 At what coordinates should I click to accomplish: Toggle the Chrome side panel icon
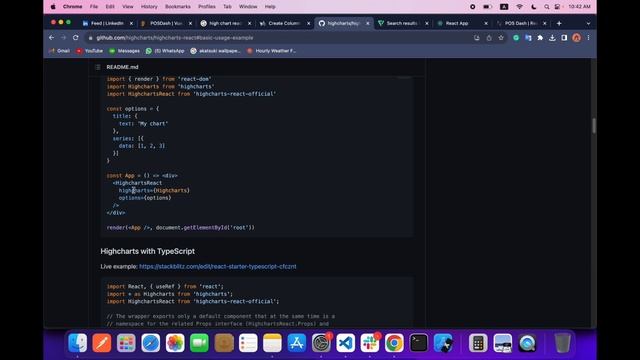click(x=564, y=38)
